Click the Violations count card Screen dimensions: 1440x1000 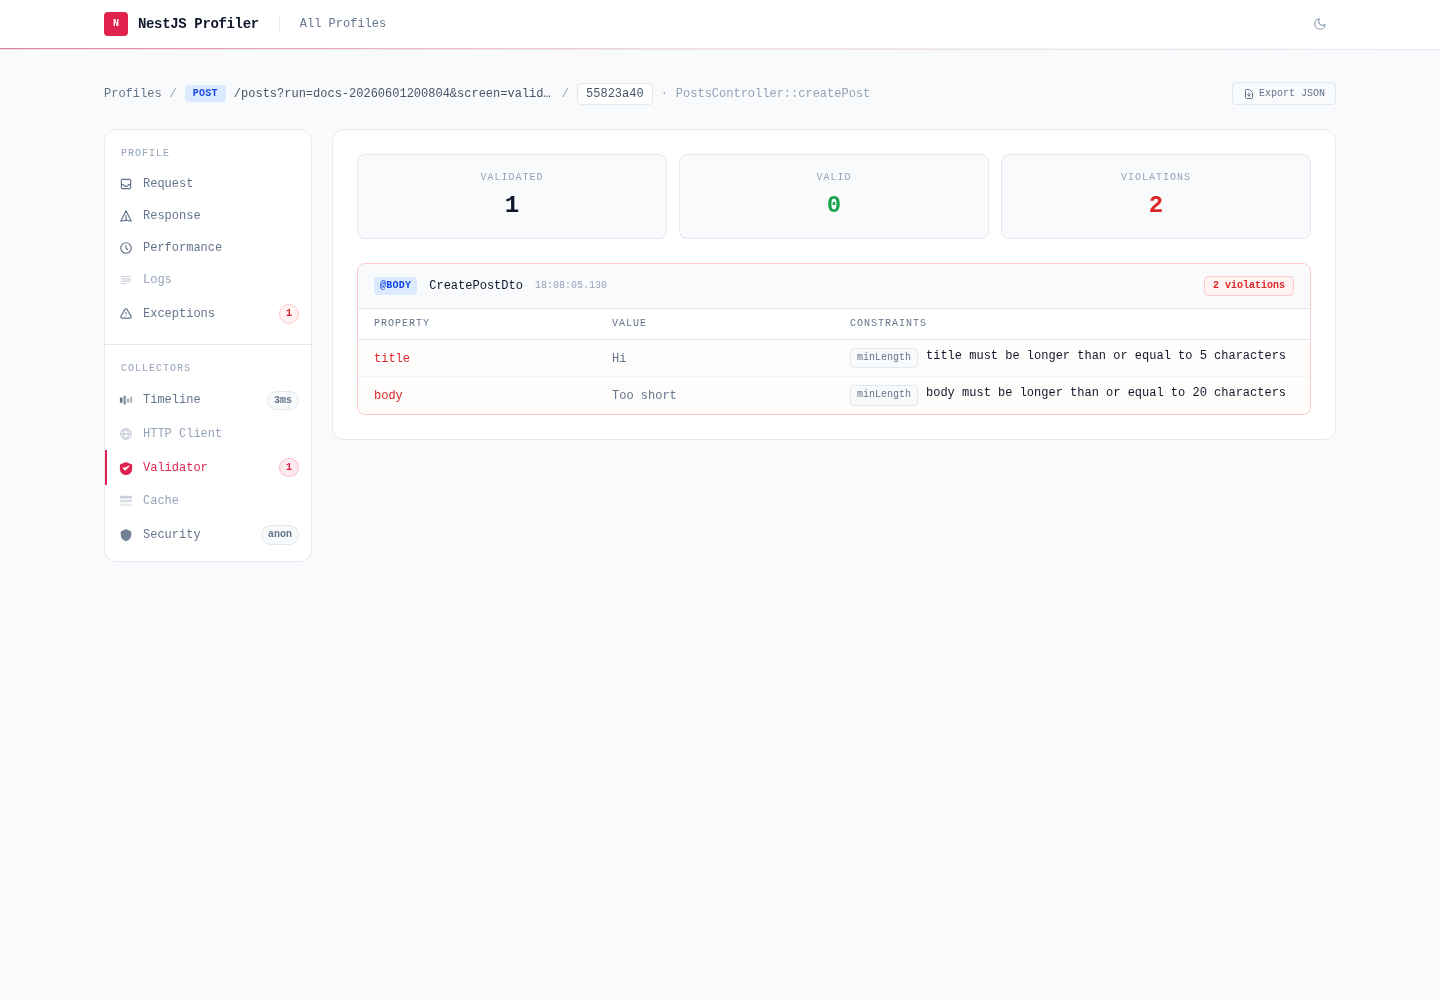pyautogui.click(x=1156, y=196)
